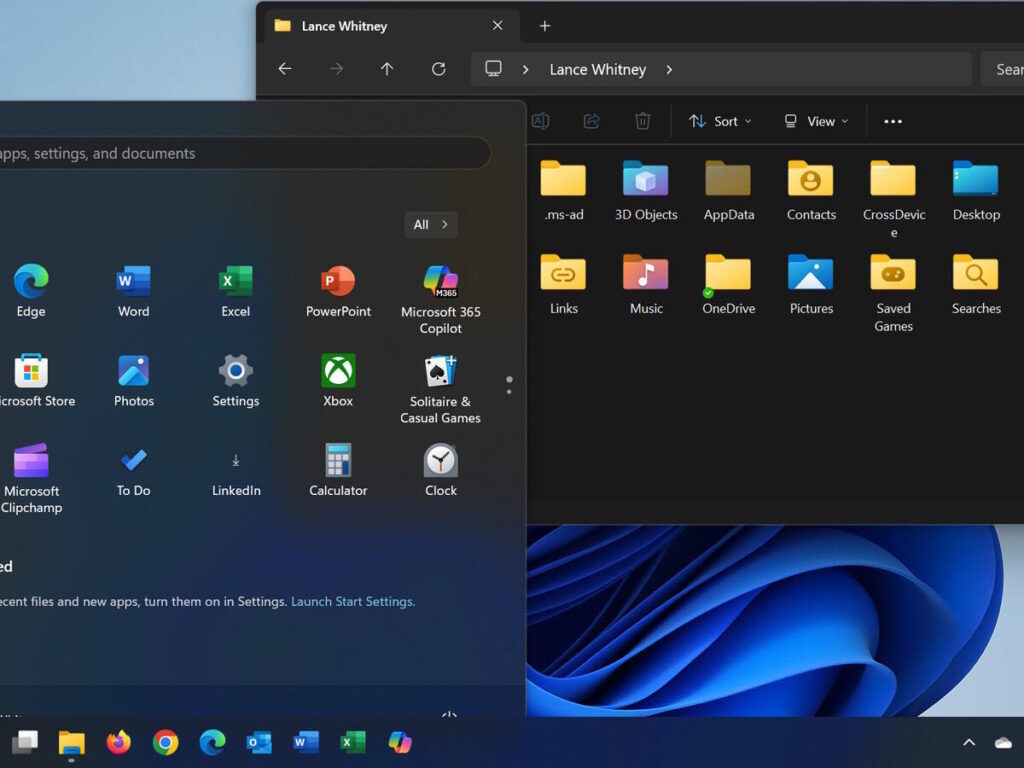
Task: Open Excel in Start menu pinned apps
Action: (236, 291)
